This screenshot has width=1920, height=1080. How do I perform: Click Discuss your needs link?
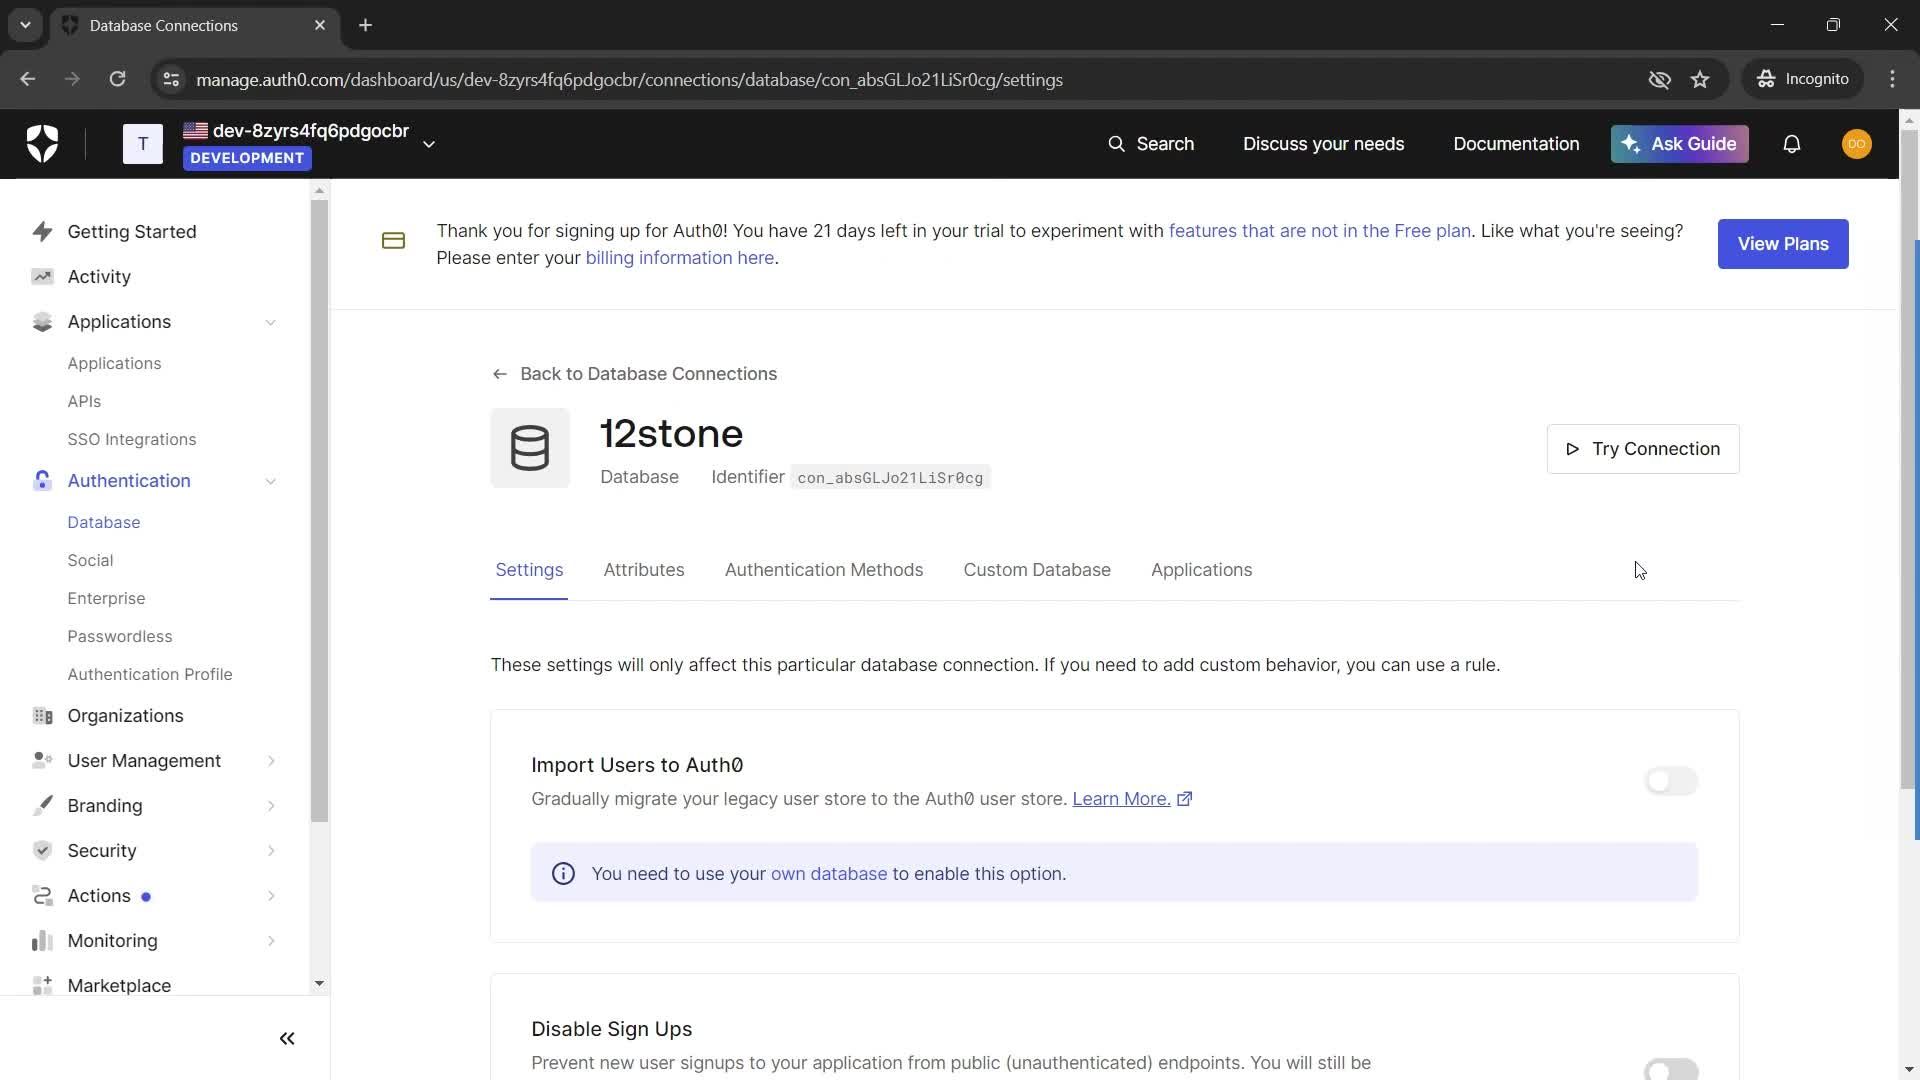click(x=1323, y=144)
